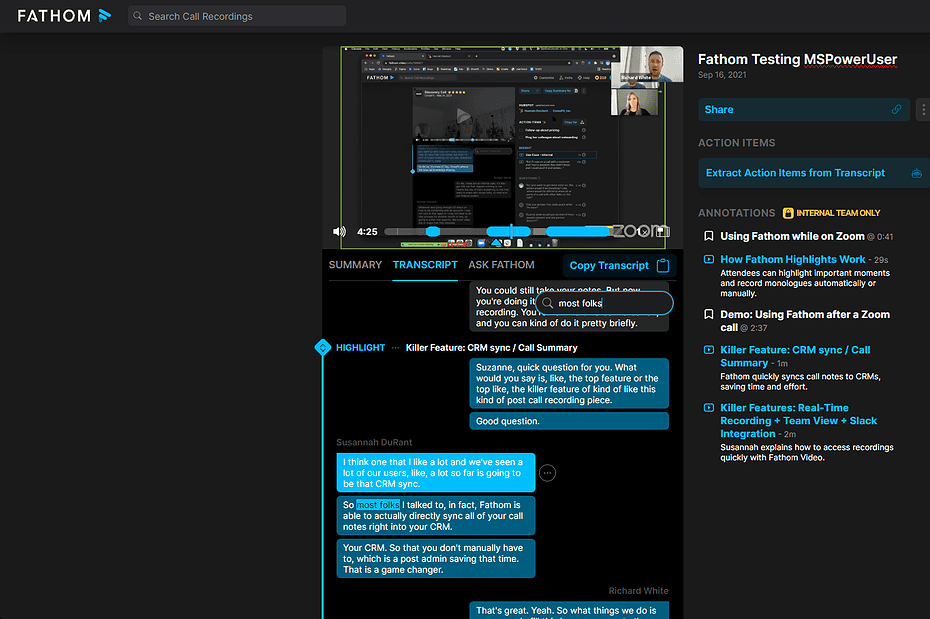Click highlight title in transcript 'Killer Feature: CRM sync / Call Summary'

(x=491, y=348)
